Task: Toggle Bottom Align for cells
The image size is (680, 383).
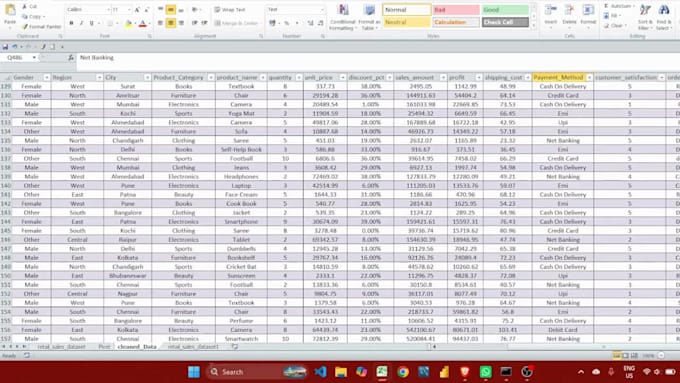Action: [x=181, y=9]
